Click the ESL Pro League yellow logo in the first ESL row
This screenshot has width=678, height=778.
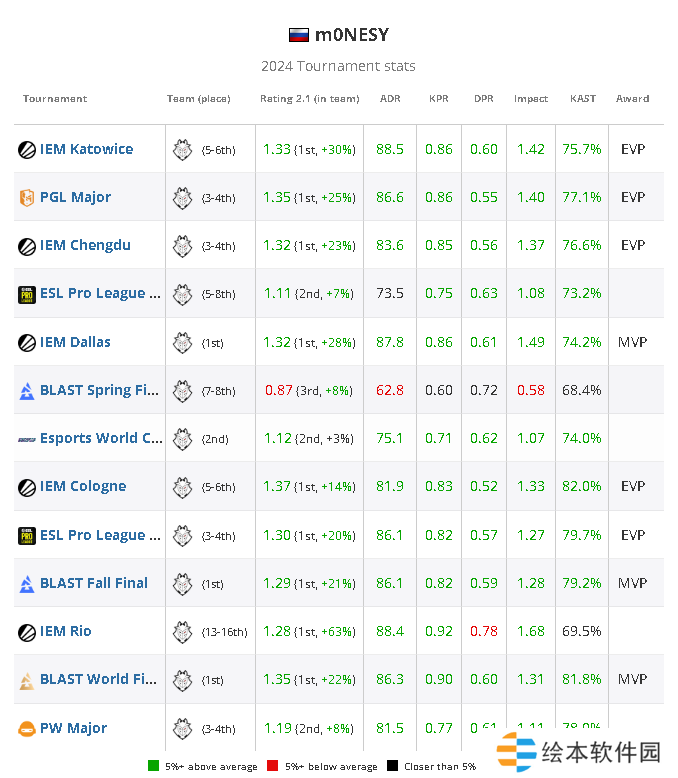(27, 295)
